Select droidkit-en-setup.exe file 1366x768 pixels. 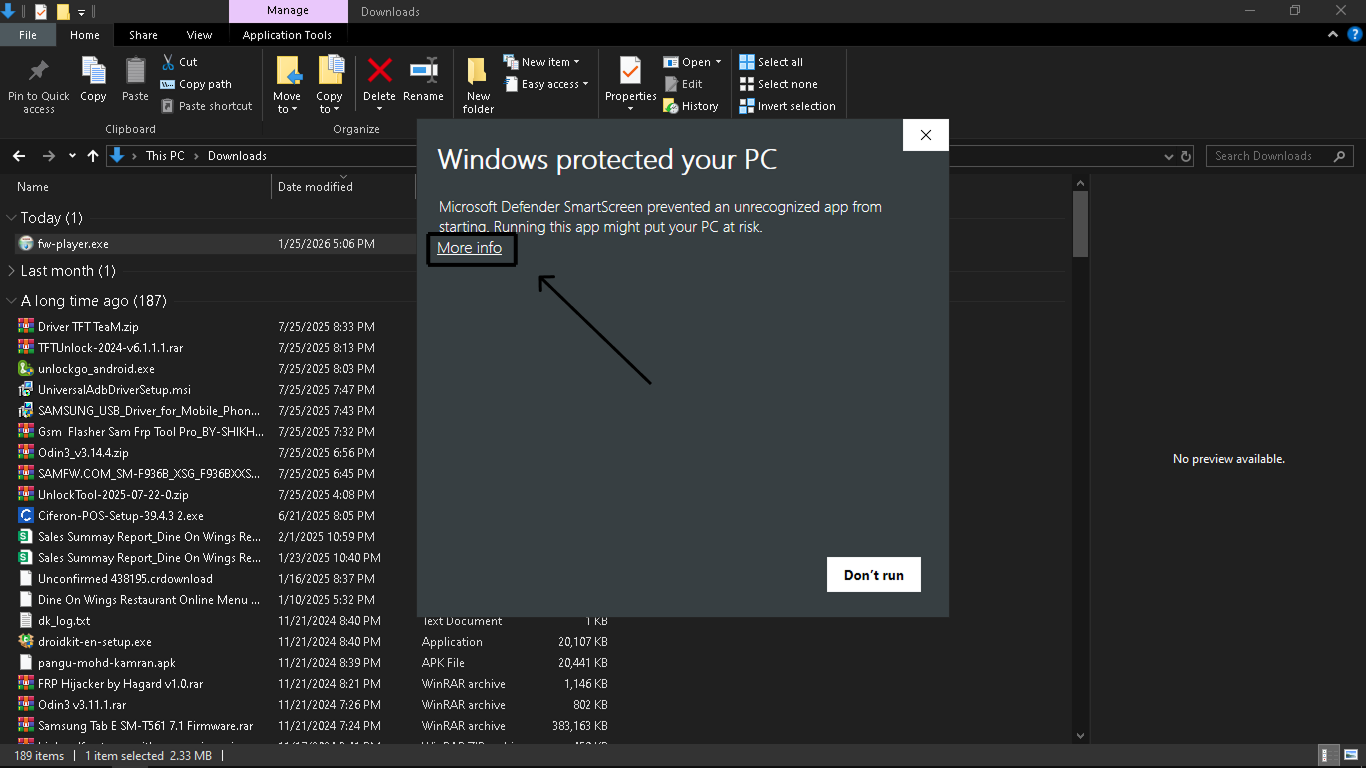point(95,642)
